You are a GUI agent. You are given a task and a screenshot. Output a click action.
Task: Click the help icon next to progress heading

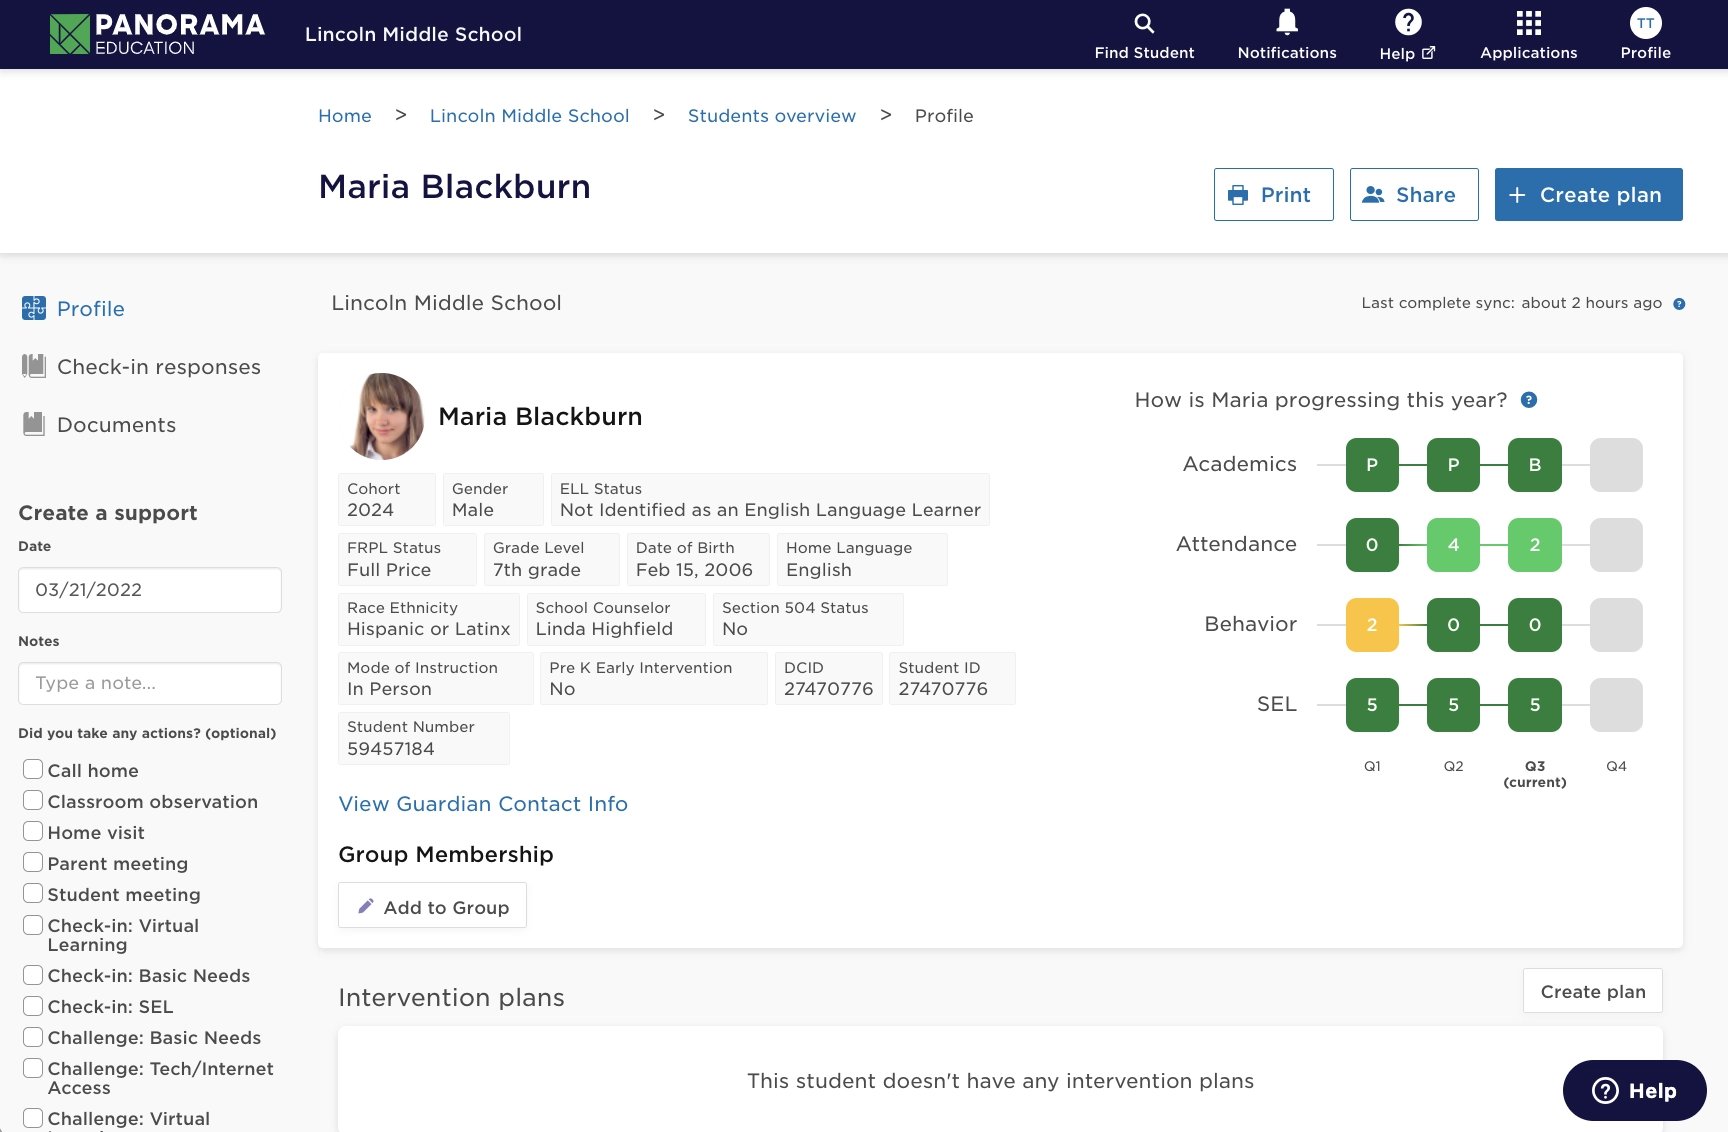click(1528, 400)
